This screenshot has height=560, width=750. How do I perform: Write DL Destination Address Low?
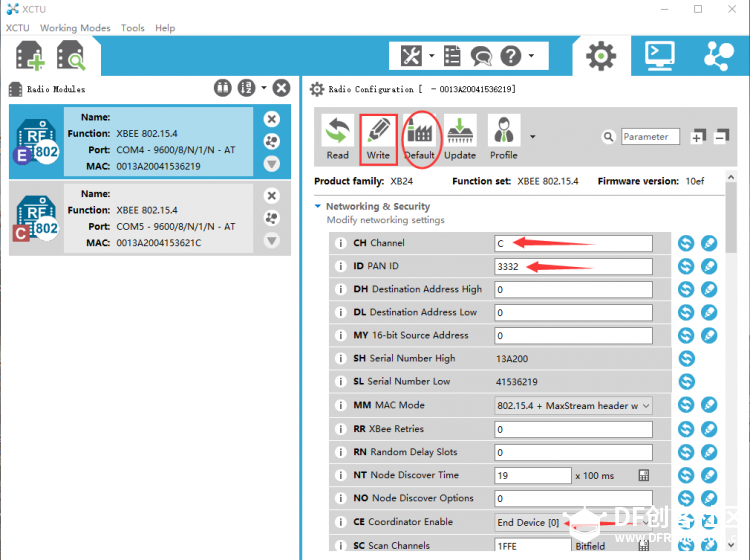709,312
